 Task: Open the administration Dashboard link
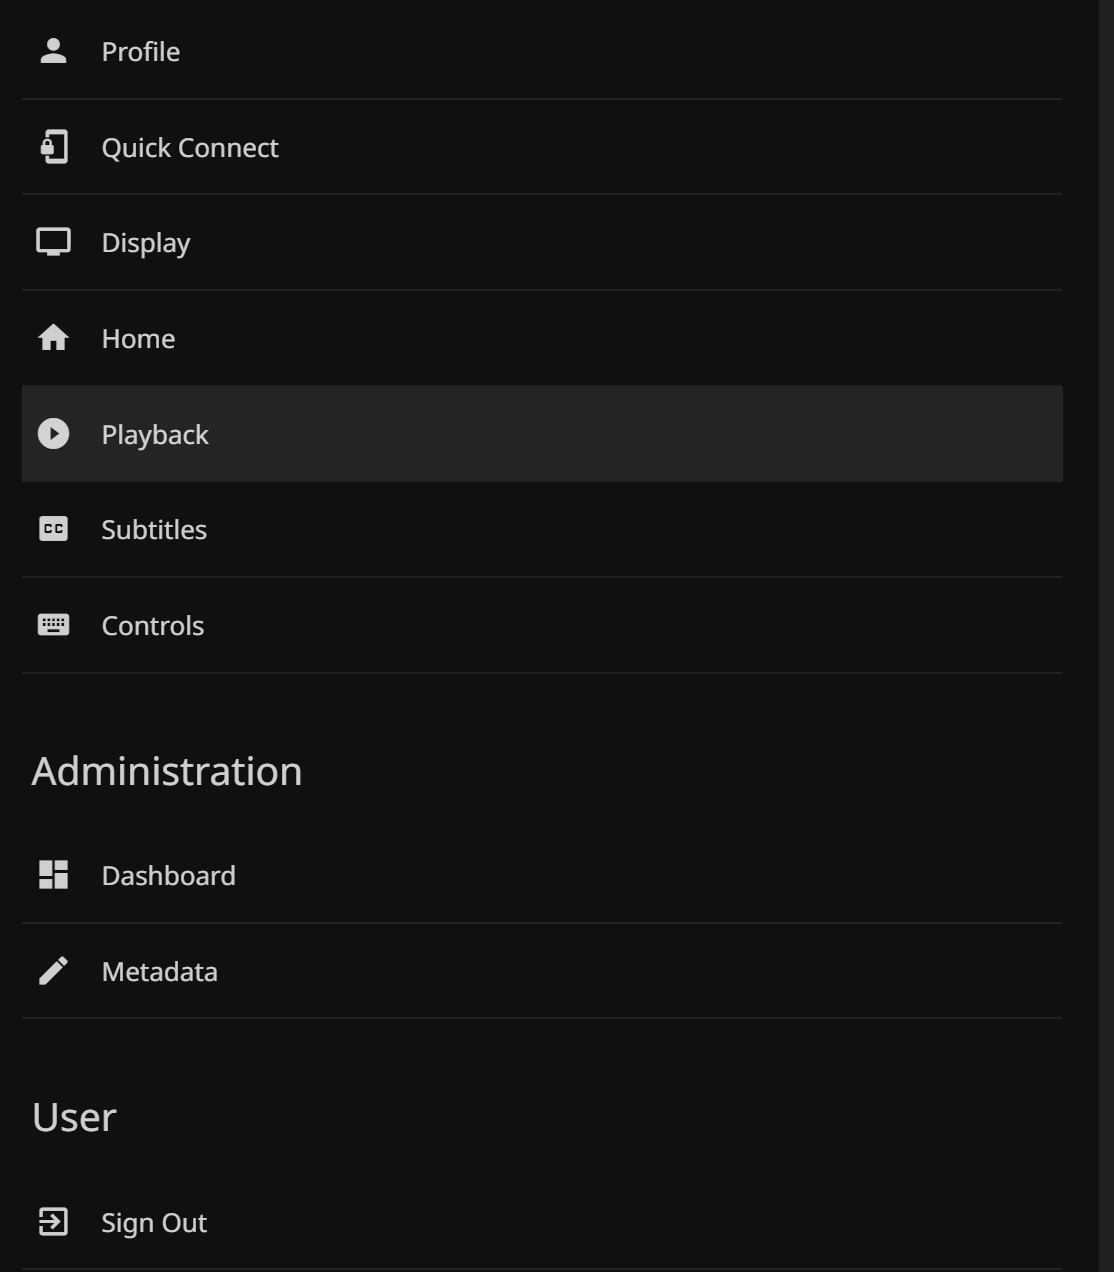pos(169,876)
